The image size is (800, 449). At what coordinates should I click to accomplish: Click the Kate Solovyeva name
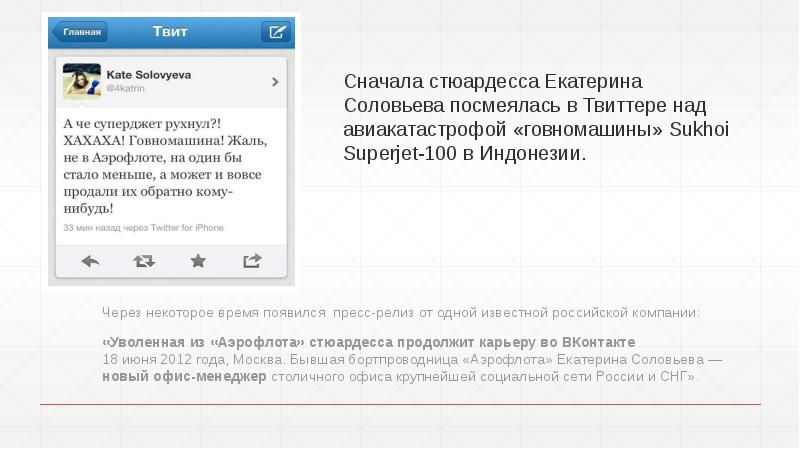(x=148, y=74)
